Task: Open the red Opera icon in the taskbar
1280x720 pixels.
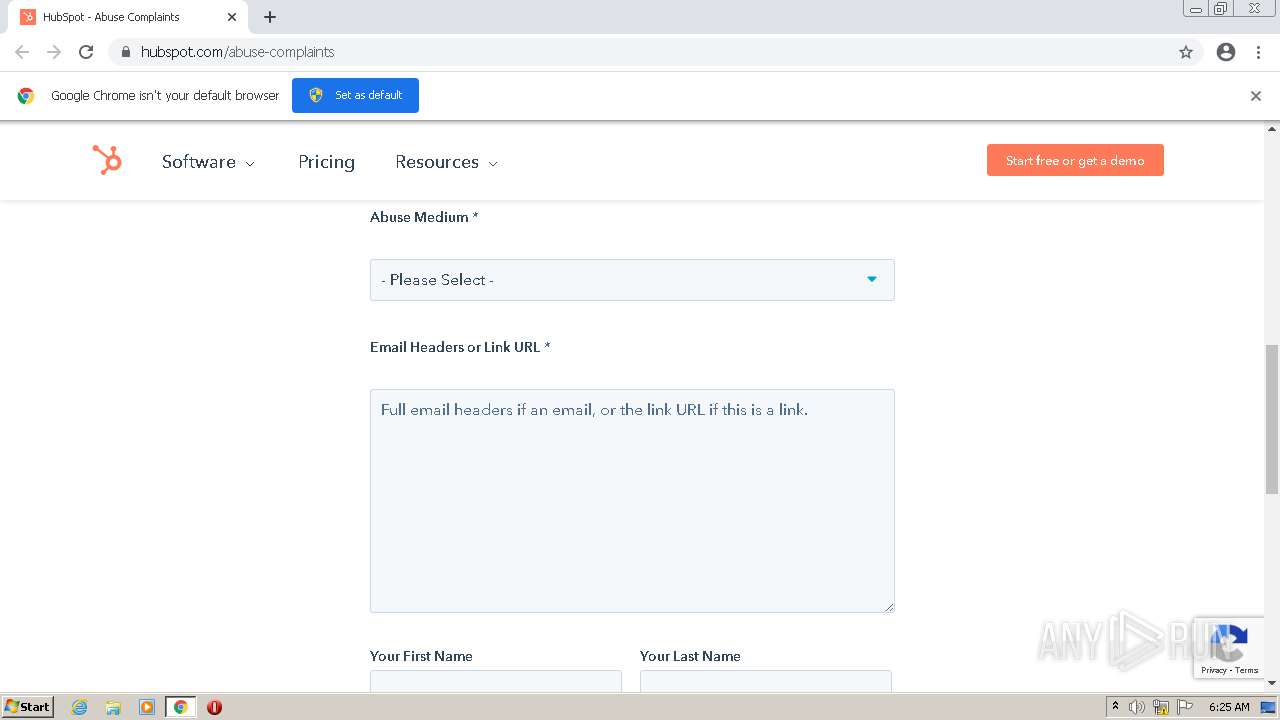Action: [214, 707]
